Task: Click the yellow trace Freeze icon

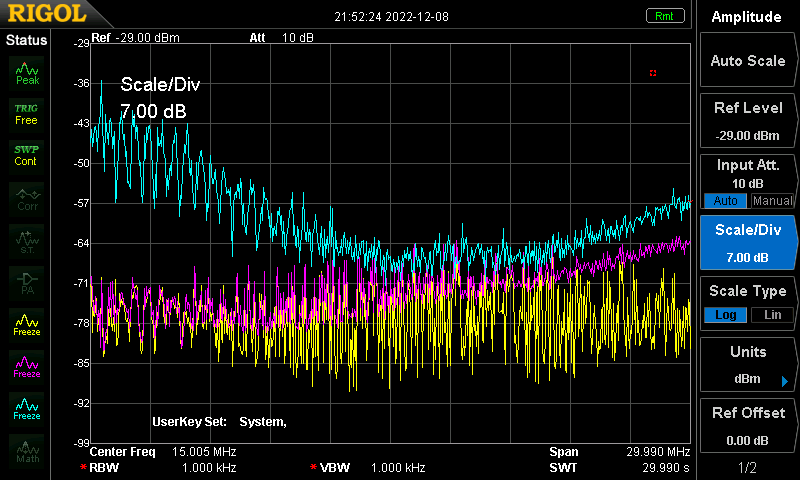Action: (27, 325)
